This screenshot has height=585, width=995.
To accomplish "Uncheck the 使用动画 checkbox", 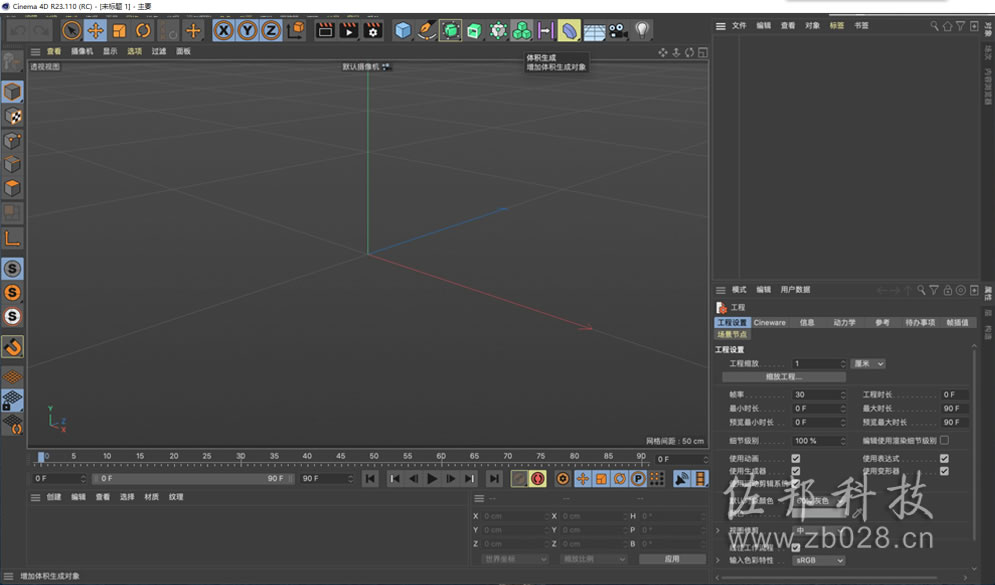I will [x=796, y=458].
